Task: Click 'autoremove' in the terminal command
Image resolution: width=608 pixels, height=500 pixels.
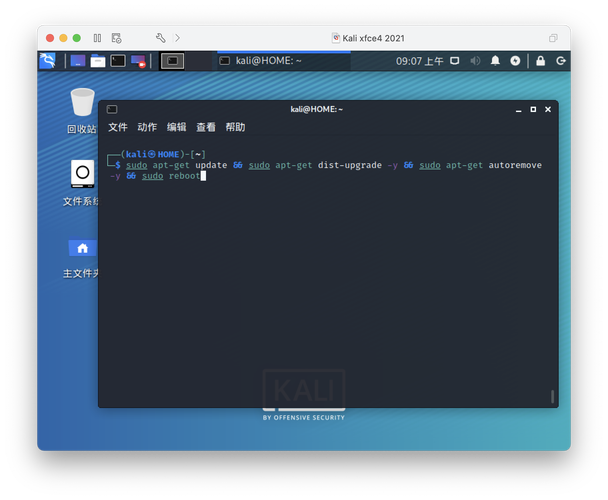Action: pyautogui.click(x=515, y=165)
